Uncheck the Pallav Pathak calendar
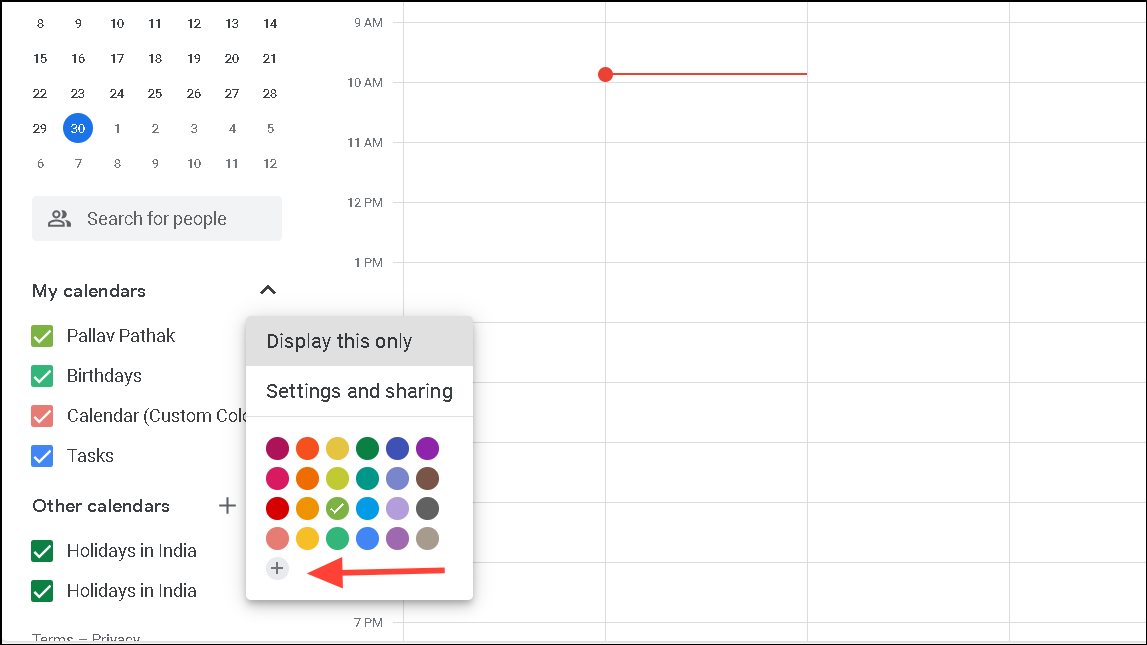 point(42,336)
